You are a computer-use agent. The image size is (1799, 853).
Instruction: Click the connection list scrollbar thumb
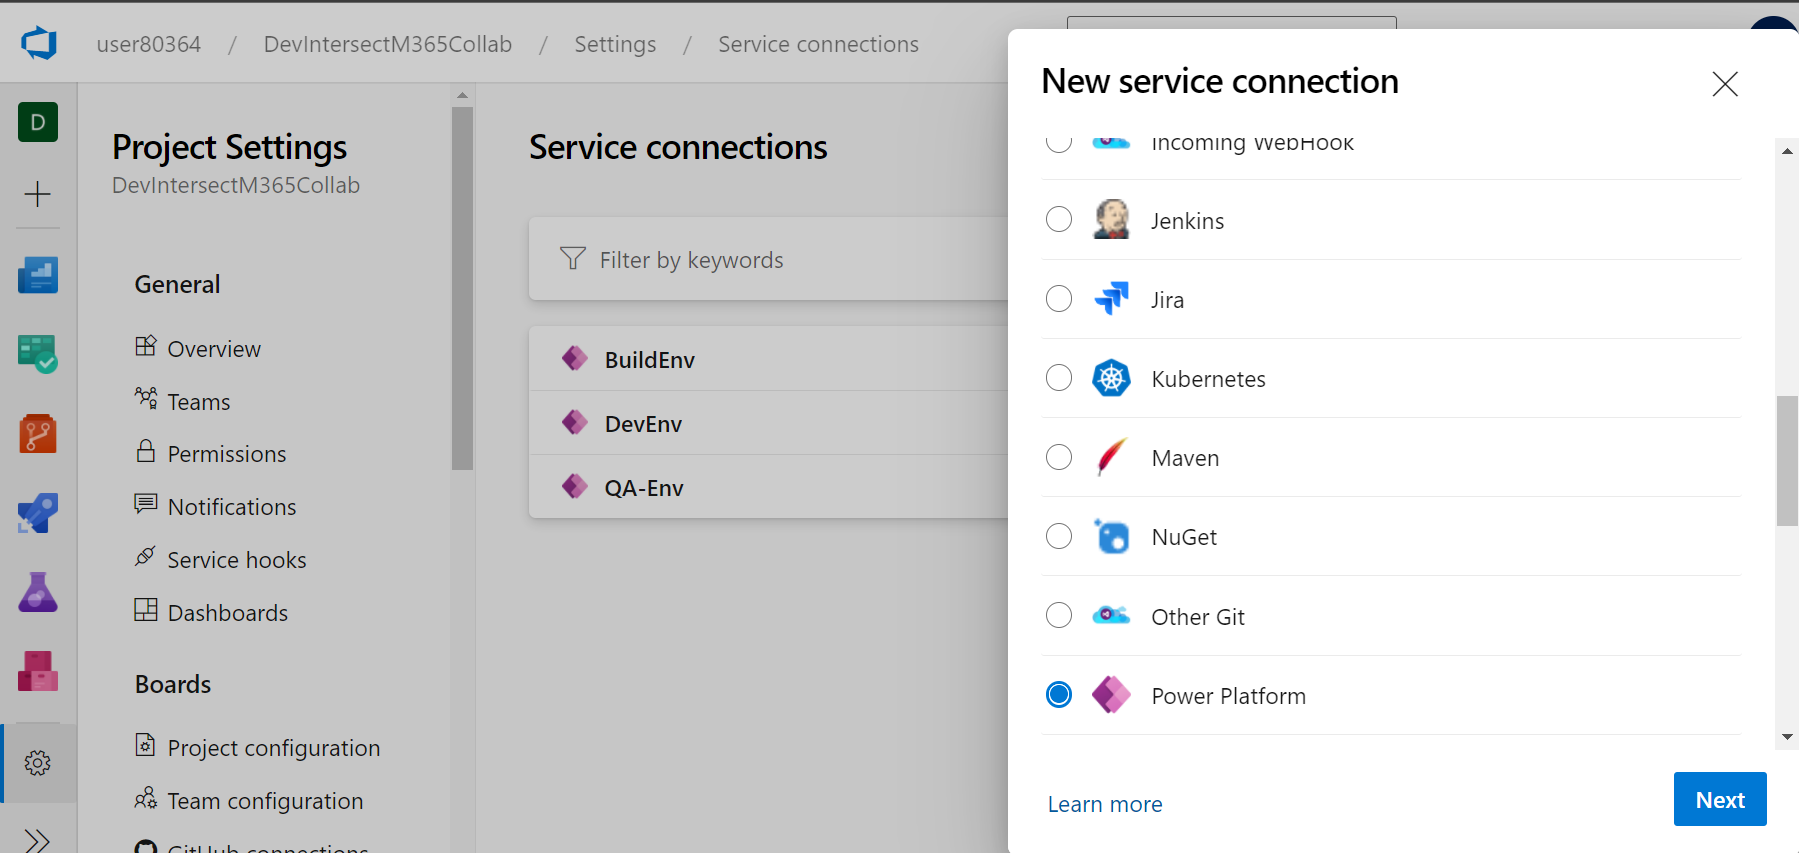(x=1786, y=460)
